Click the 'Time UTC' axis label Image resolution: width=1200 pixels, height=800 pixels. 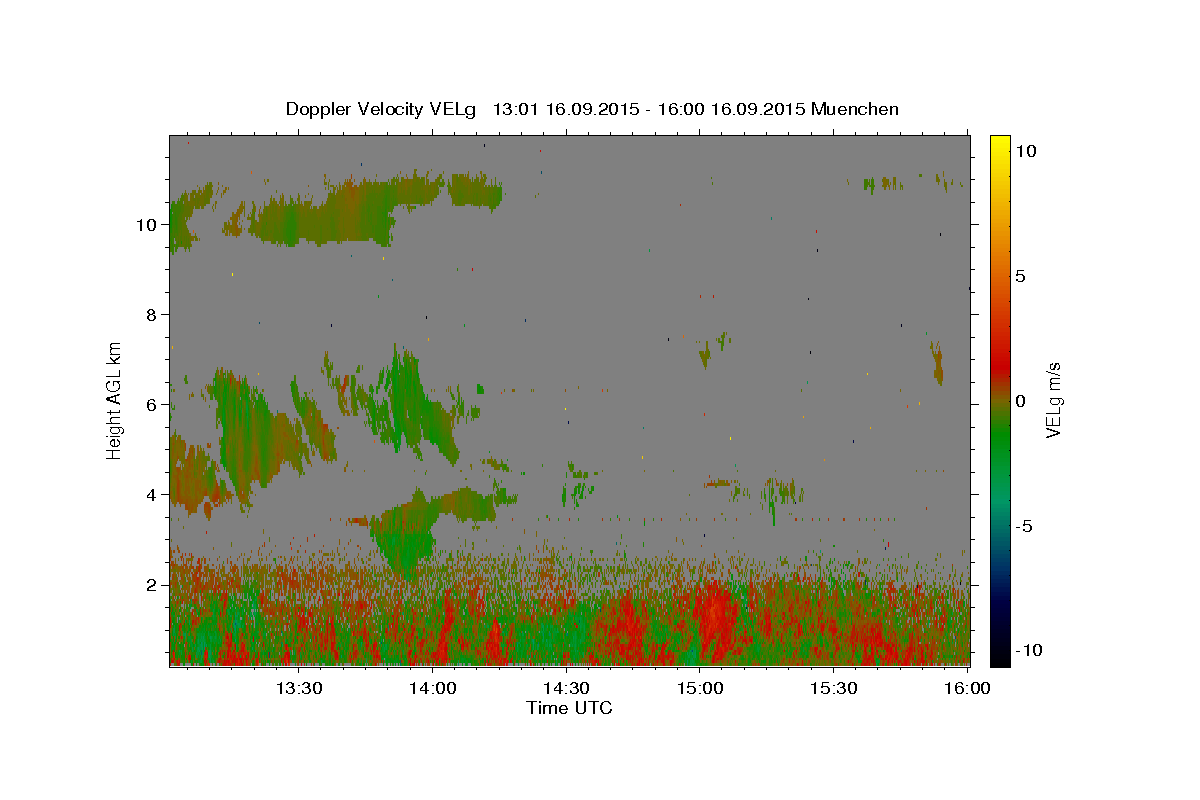[569, 708]
